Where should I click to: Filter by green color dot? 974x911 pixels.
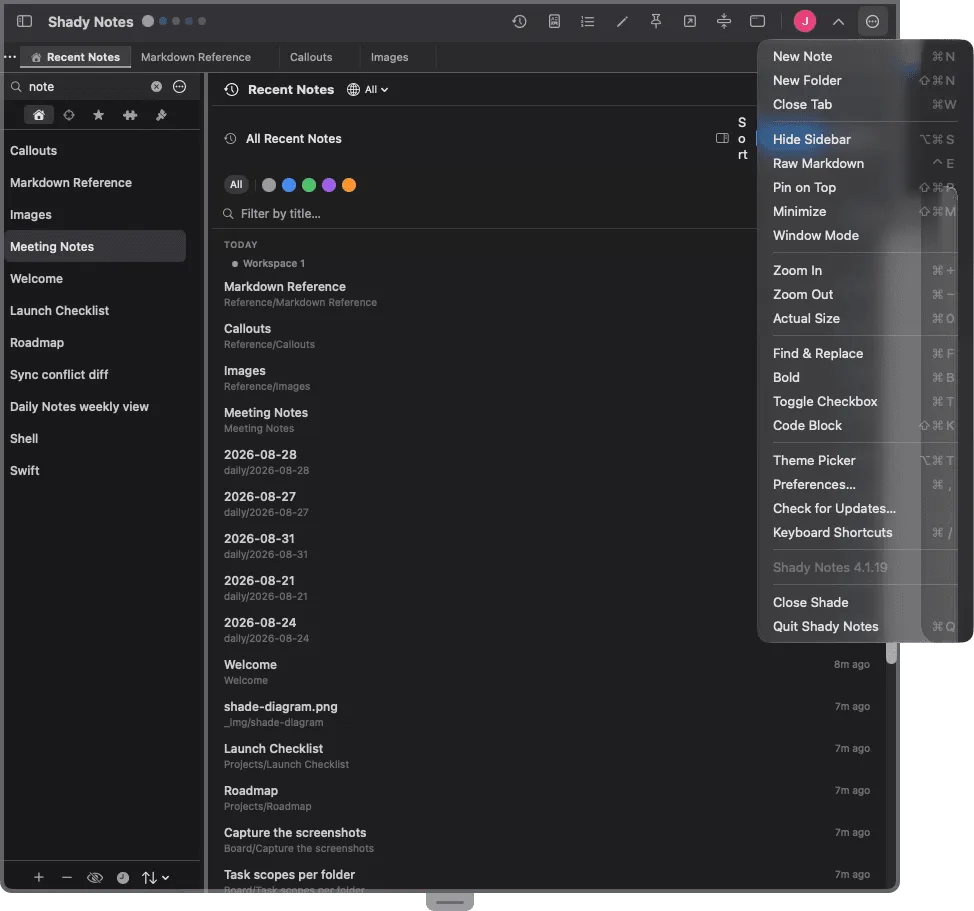point(309,185)
